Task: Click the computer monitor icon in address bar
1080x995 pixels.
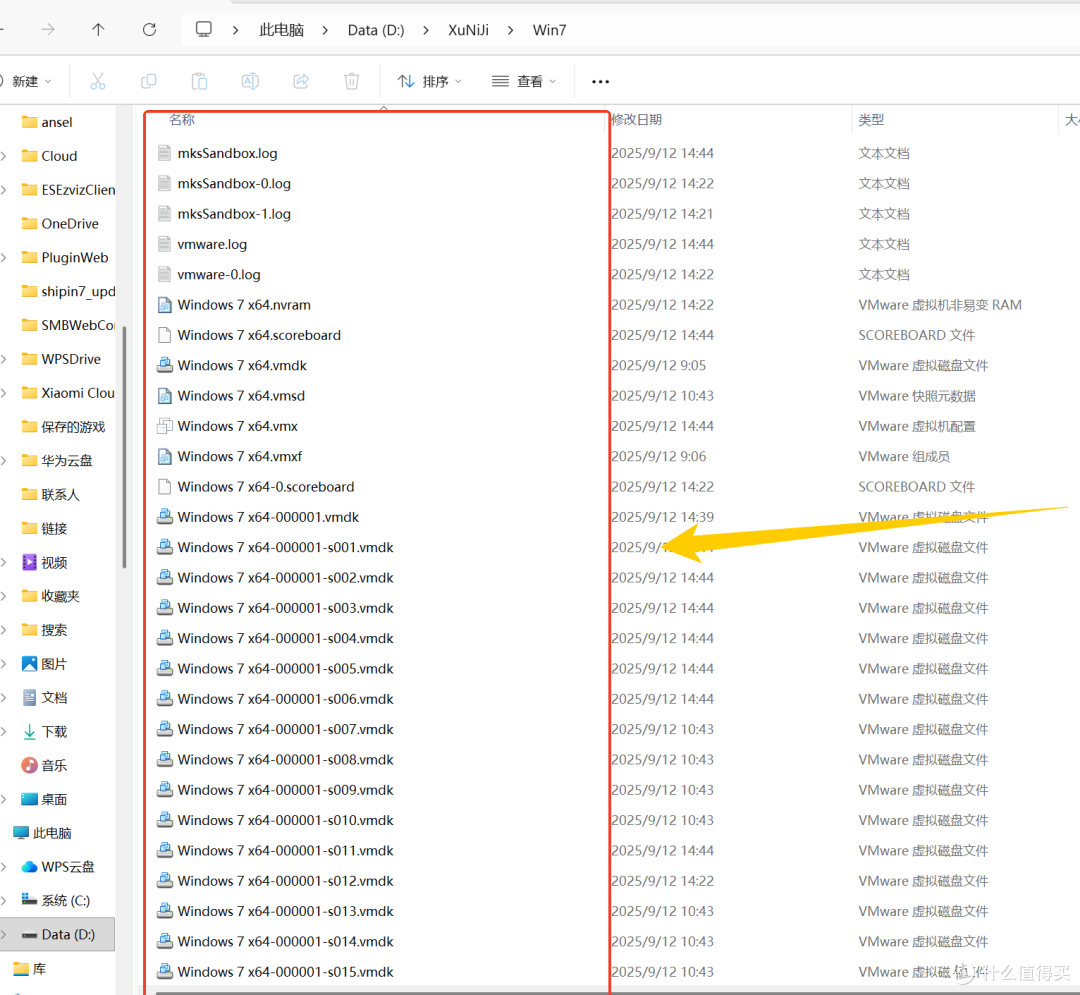Action: click(203, 30)
